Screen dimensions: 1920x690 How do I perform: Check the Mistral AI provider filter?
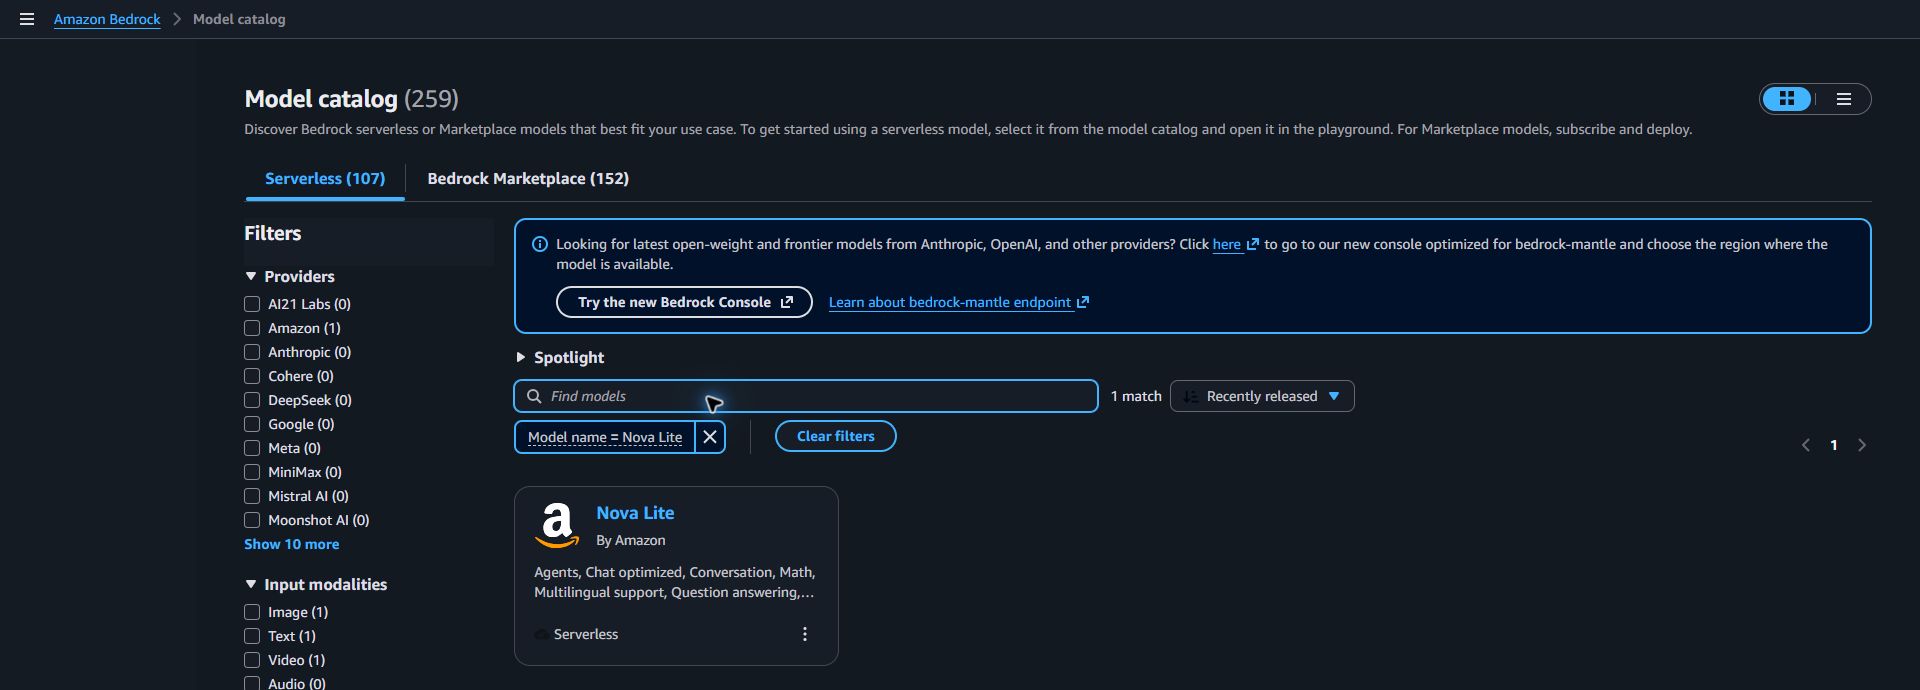[252, 496]
